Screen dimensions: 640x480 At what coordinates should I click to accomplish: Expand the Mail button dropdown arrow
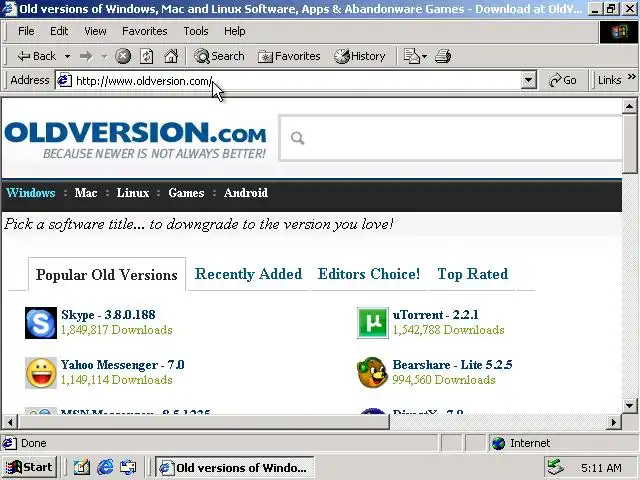pyautogui.click(x=424, y=56)
